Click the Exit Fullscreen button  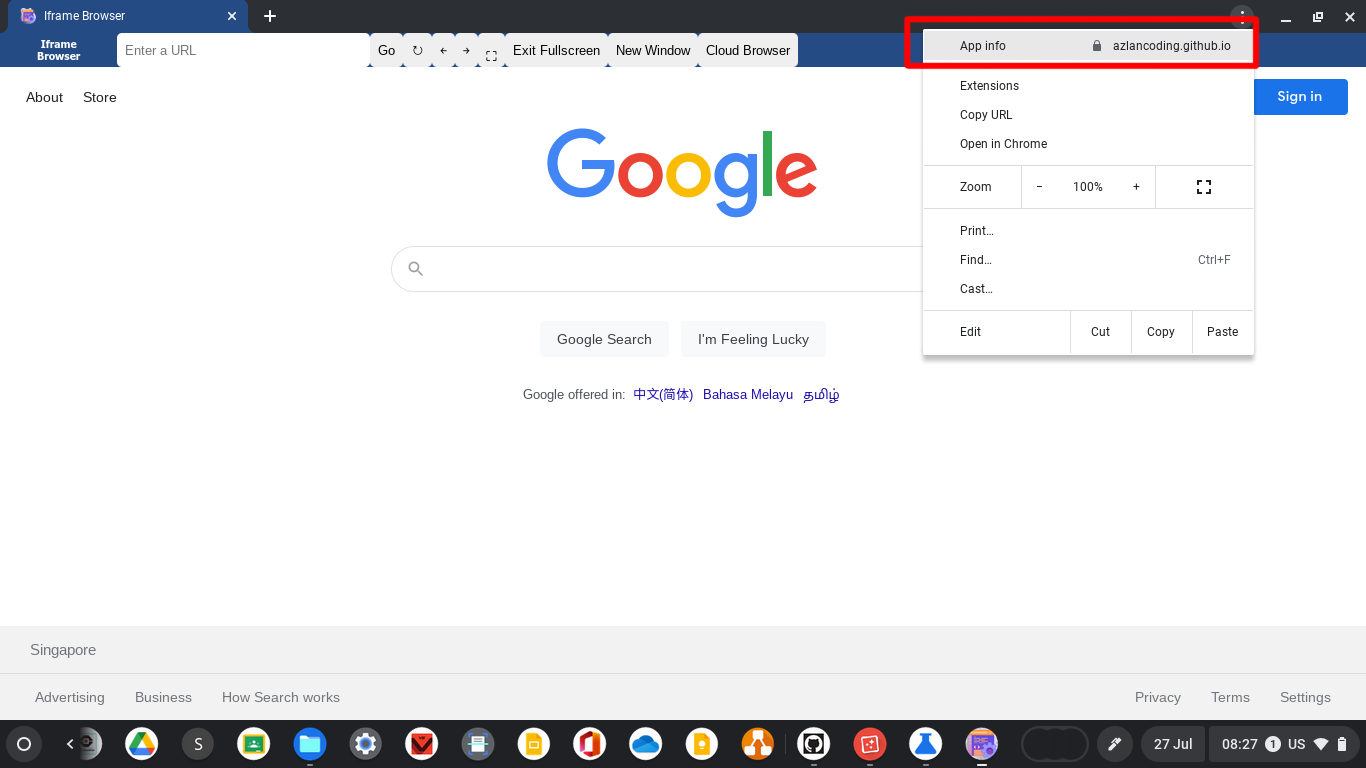click(x=556, y=50)
